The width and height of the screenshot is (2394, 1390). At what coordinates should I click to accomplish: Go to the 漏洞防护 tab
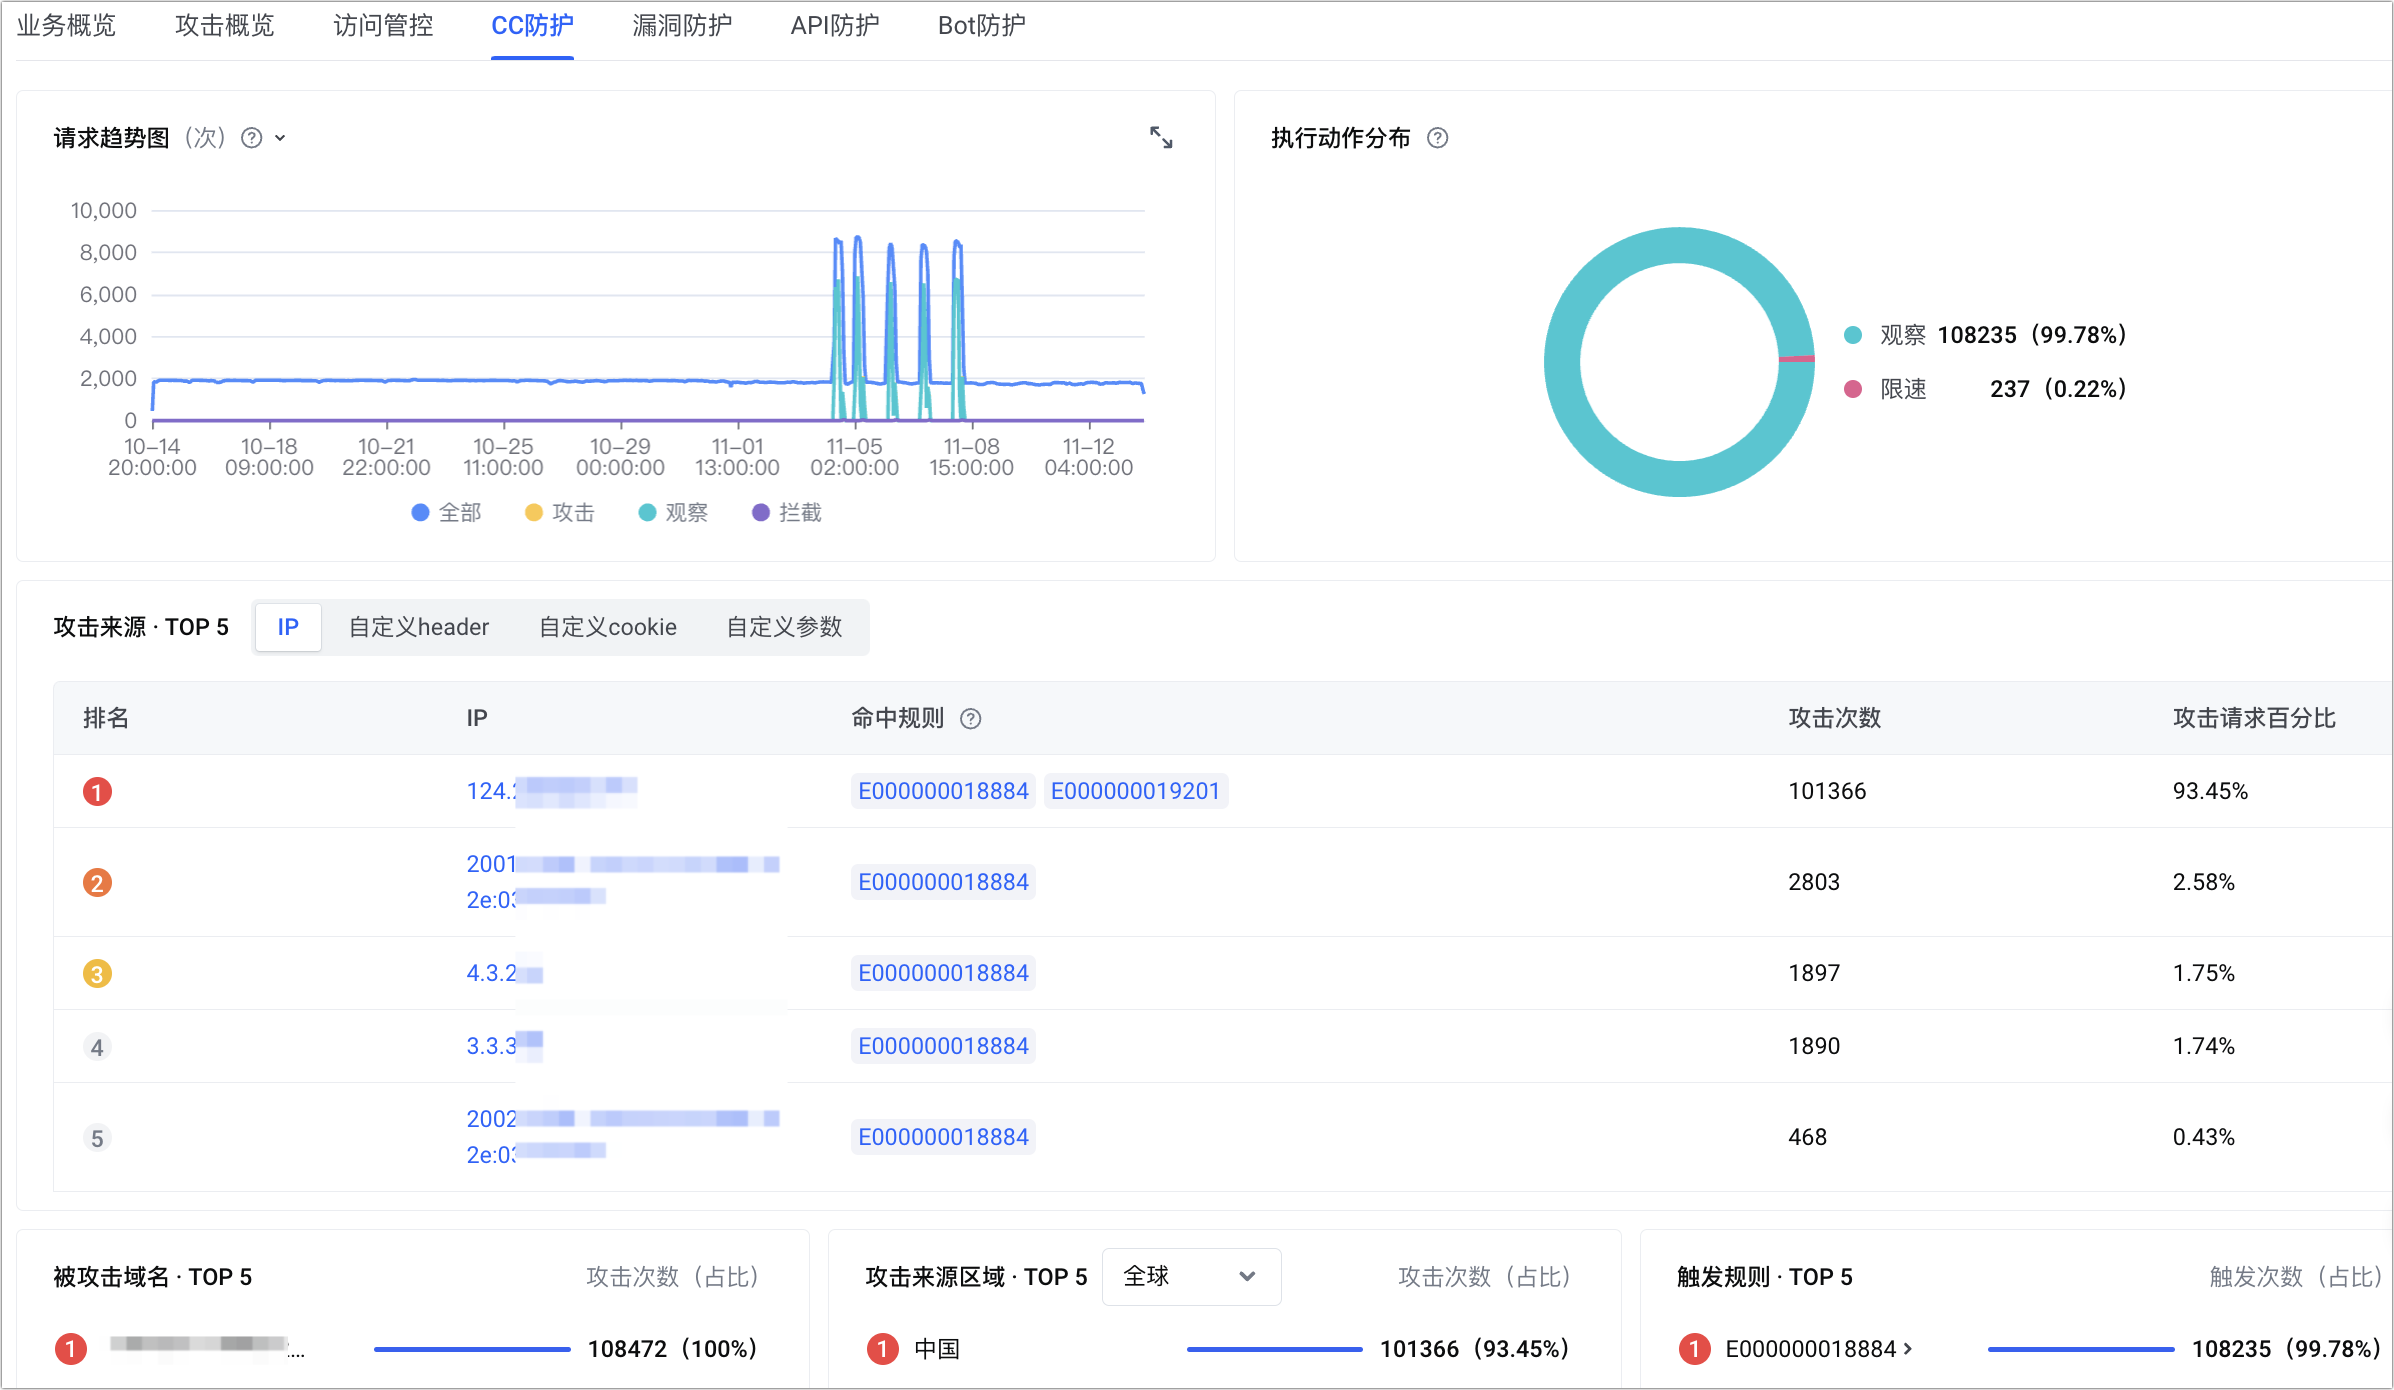coord(682,26)
